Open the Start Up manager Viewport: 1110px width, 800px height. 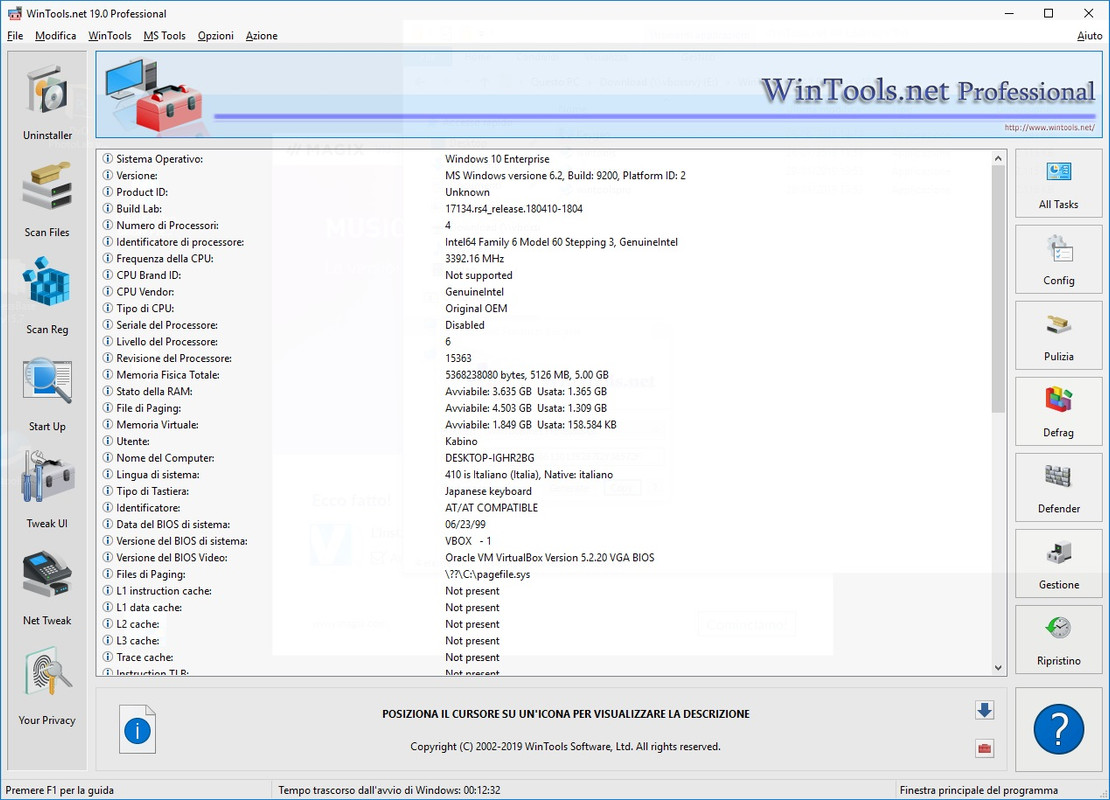click(x=47, y=394)
